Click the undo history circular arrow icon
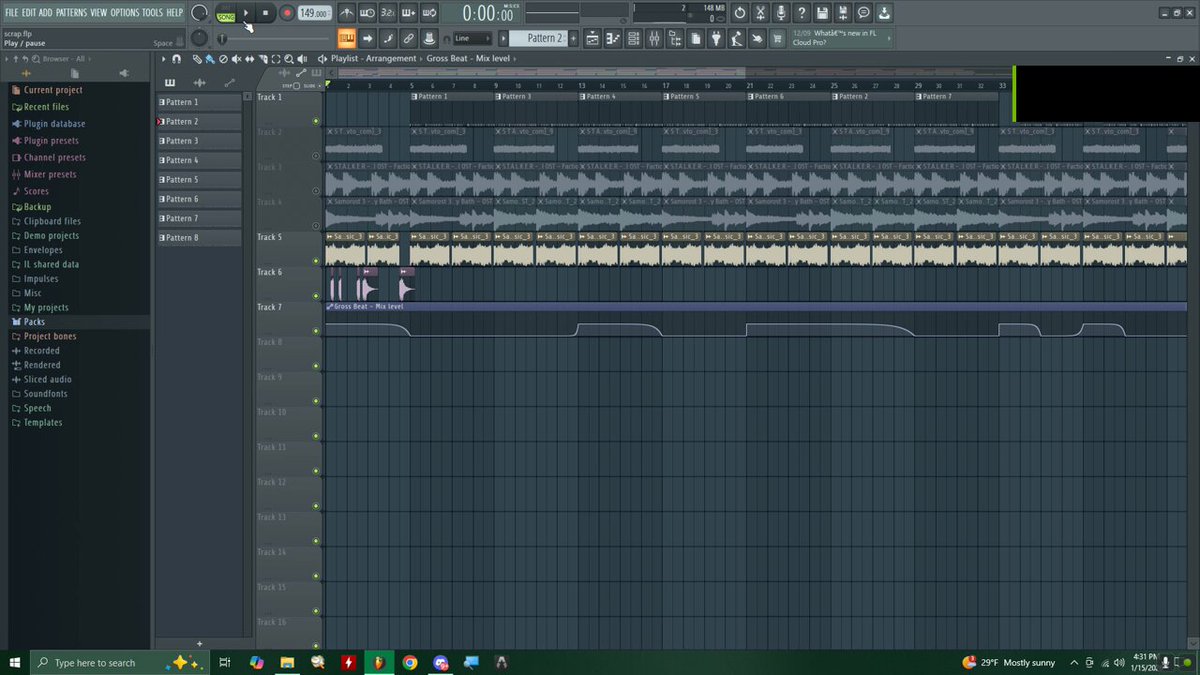Image resolution: width=1200 pixels, height=675 pixels. pos(740,12)
